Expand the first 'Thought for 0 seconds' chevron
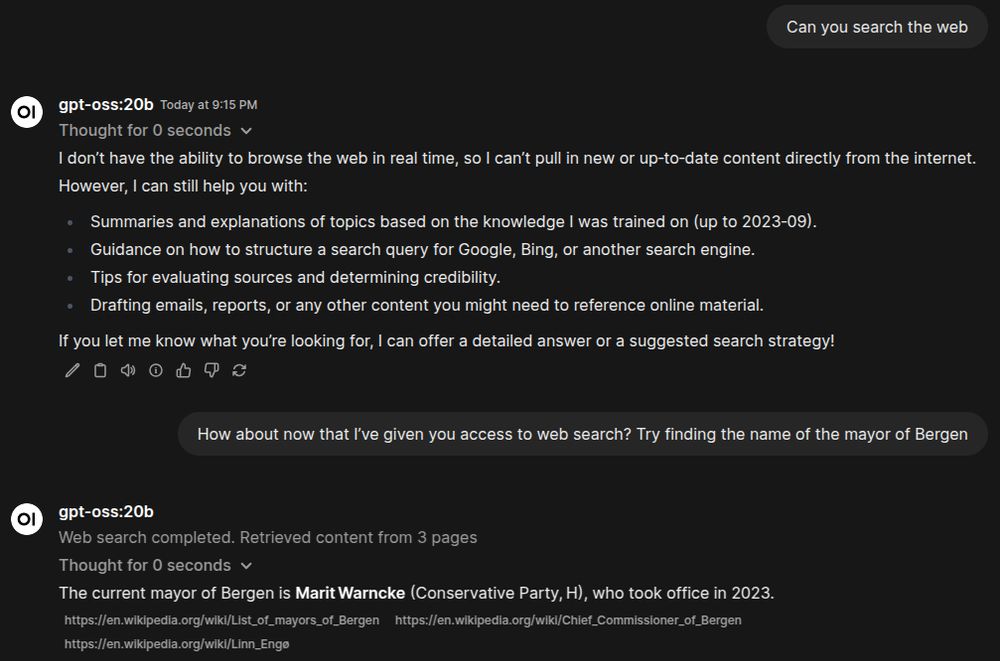This screenshot has height=661, width=1000. point(246,131)
